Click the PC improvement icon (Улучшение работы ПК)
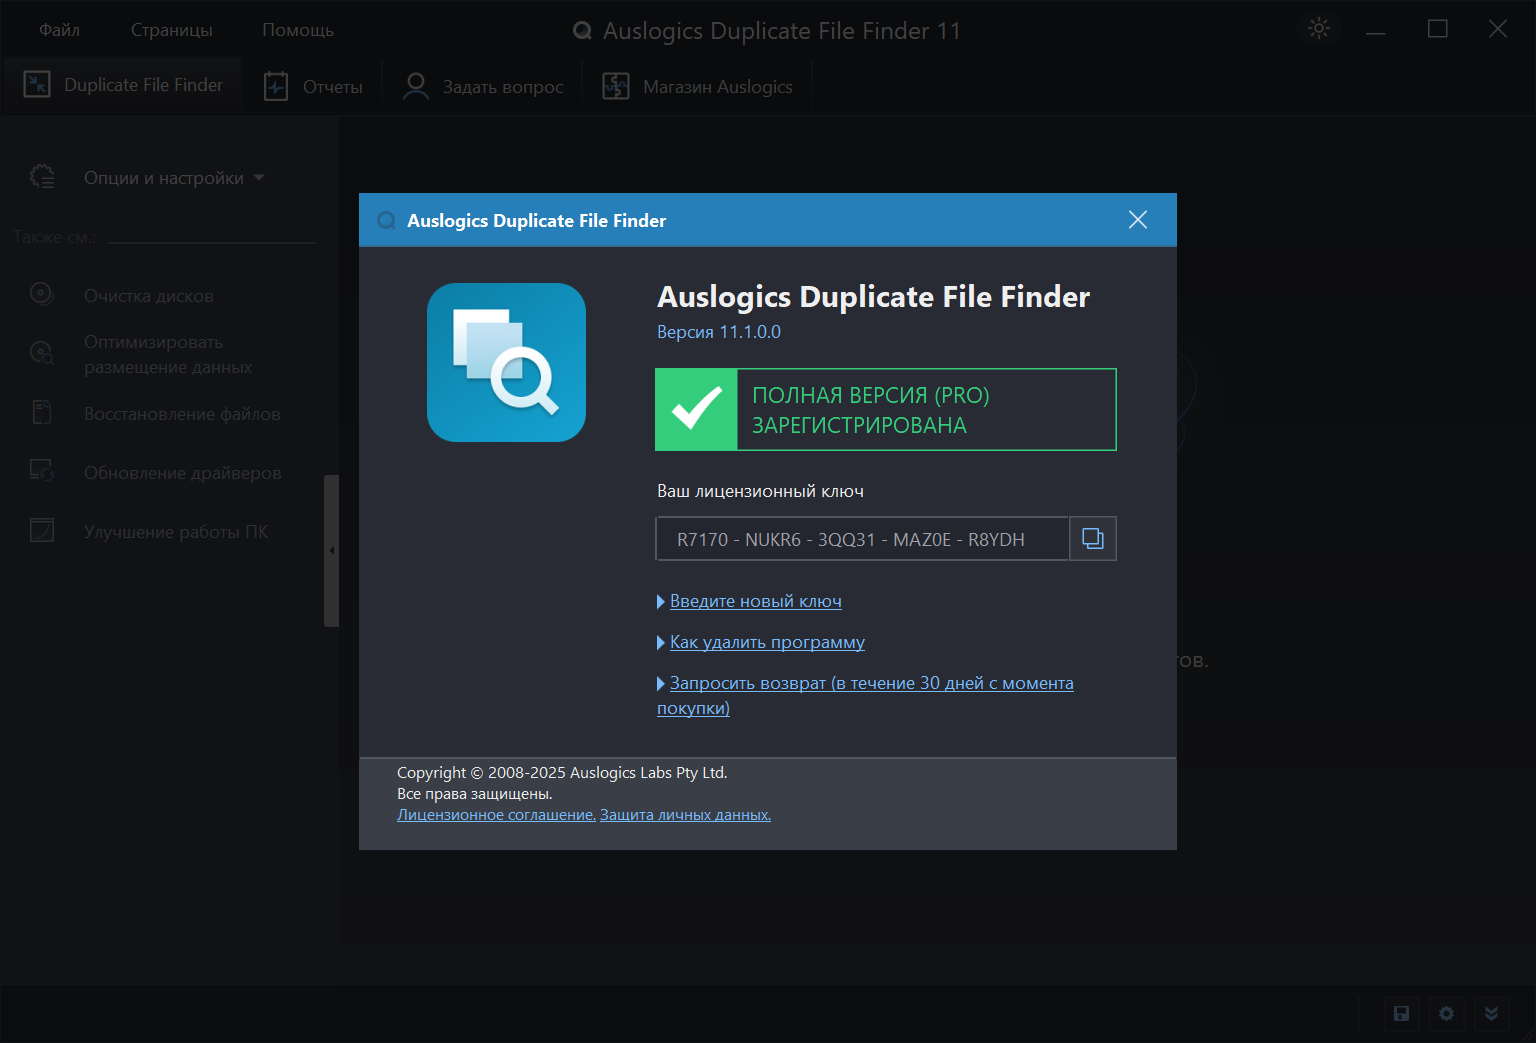1536x1043 pixels. point(42,530)
